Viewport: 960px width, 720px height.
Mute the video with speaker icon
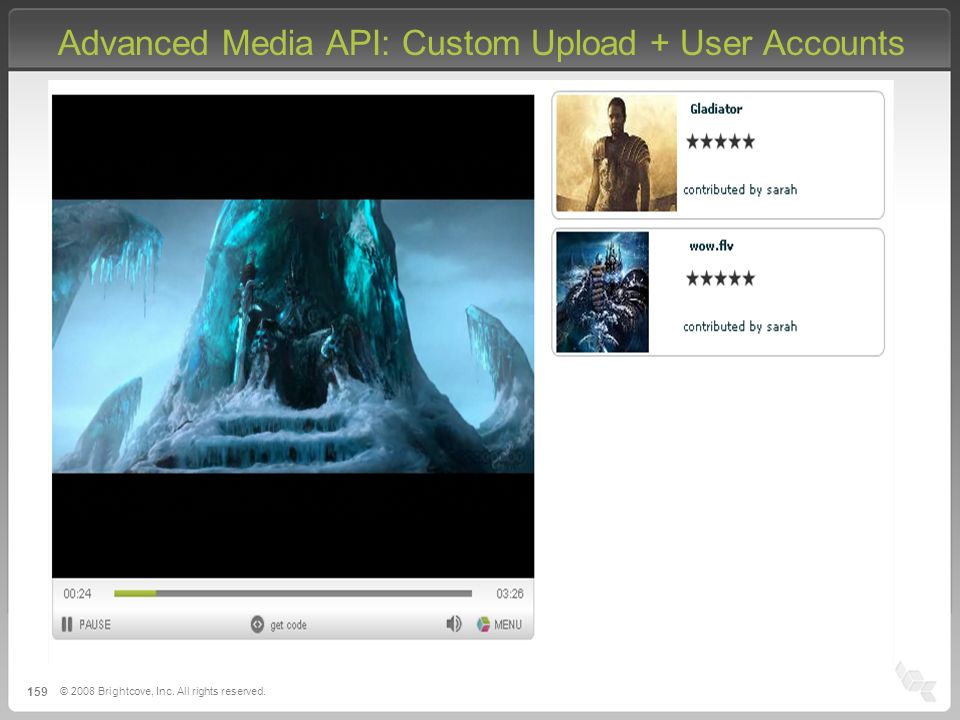(x=454, y=624)
